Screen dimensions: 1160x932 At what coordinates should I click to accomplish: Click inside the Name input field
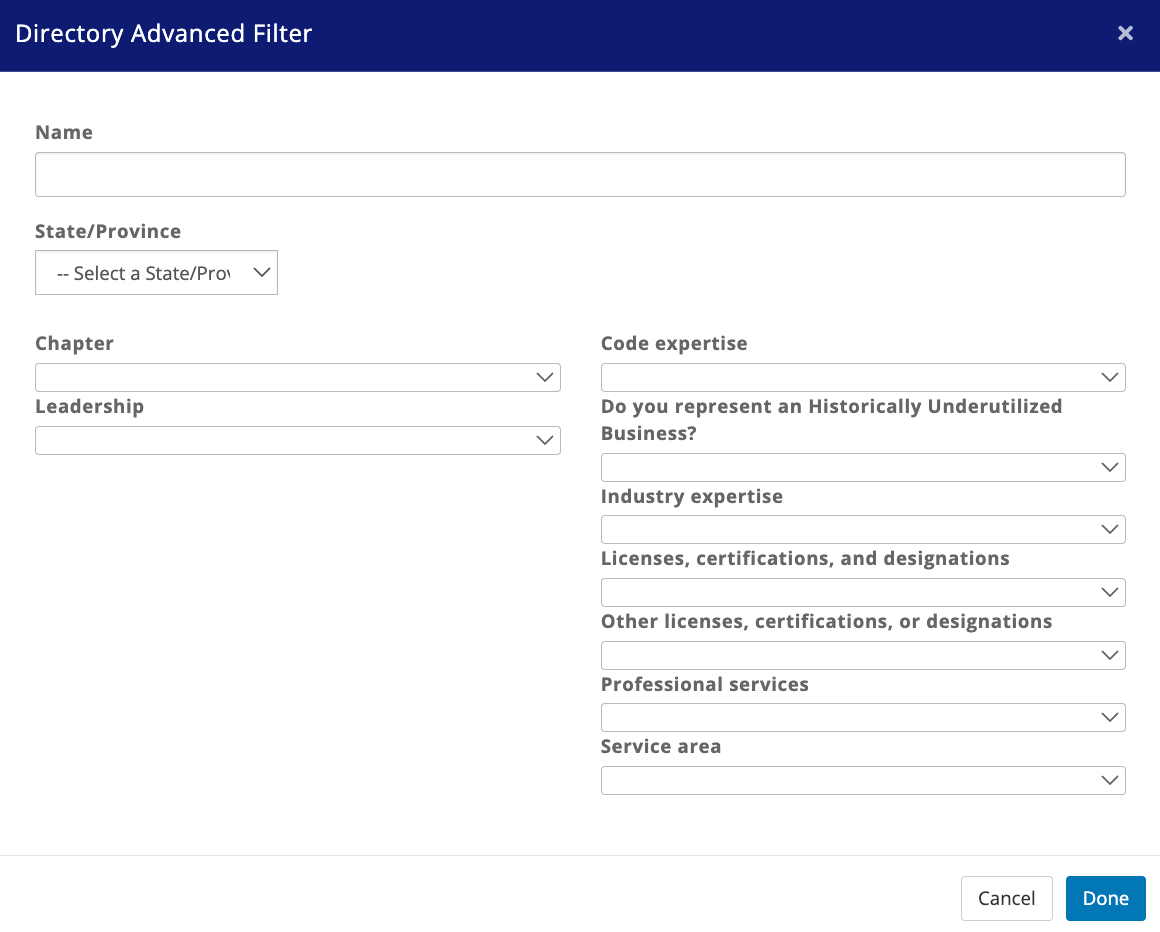click(x=580, y=174)
